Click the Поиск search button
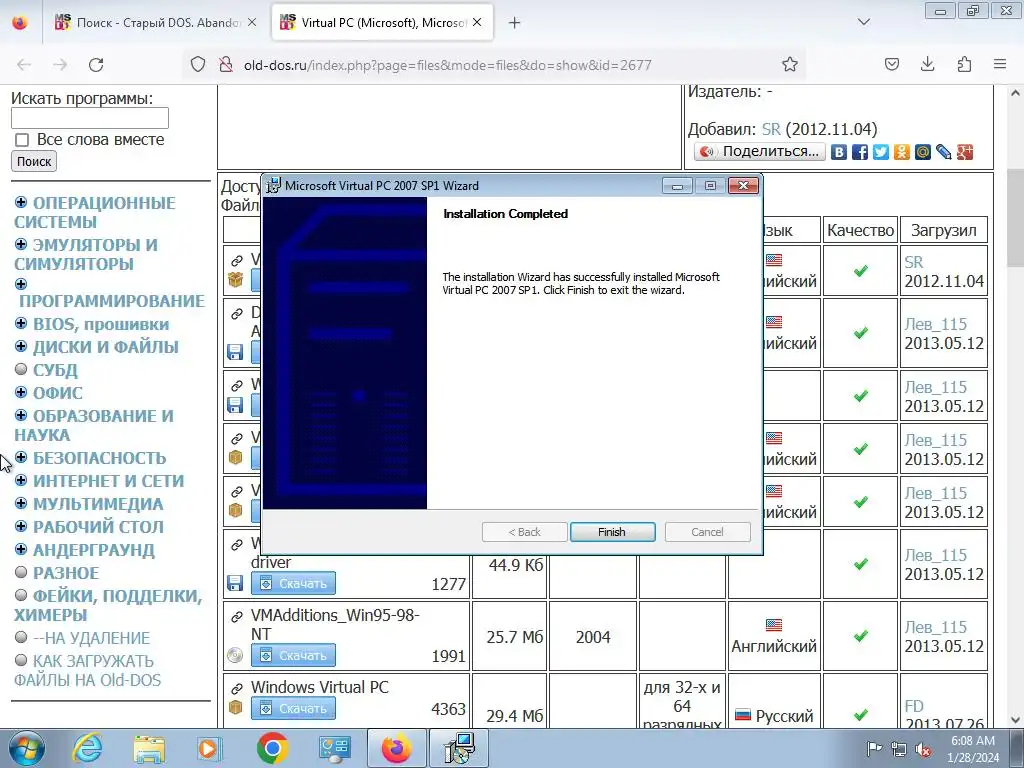This screenshot has width=1024, height=768. (x=34, y=161)
